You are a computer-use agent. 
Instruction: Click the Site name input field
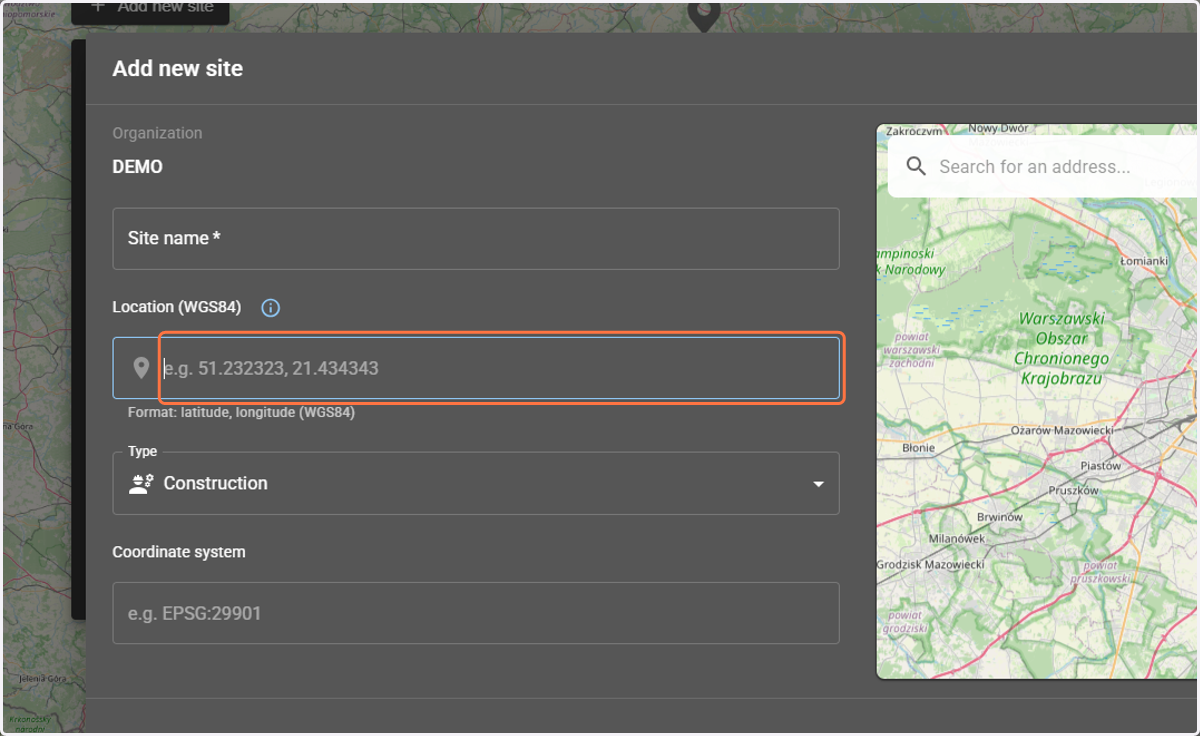coord(476,238)
